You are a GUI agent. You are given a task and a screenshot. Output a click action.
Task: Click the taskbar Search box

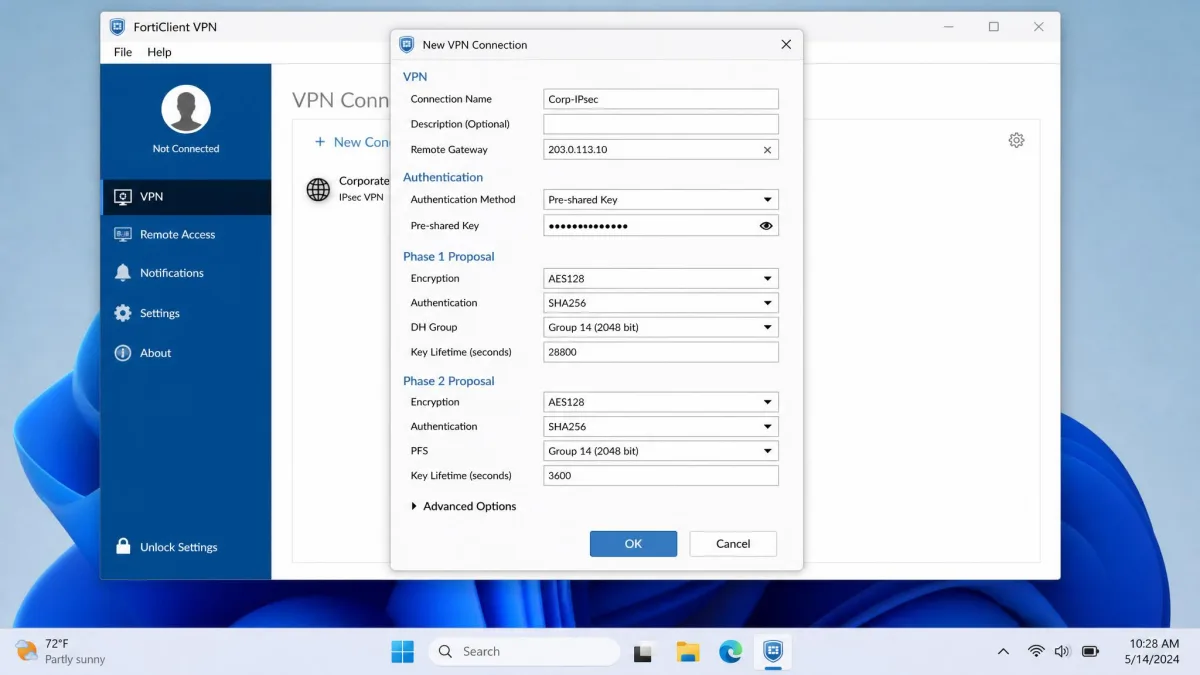(525, 652)
